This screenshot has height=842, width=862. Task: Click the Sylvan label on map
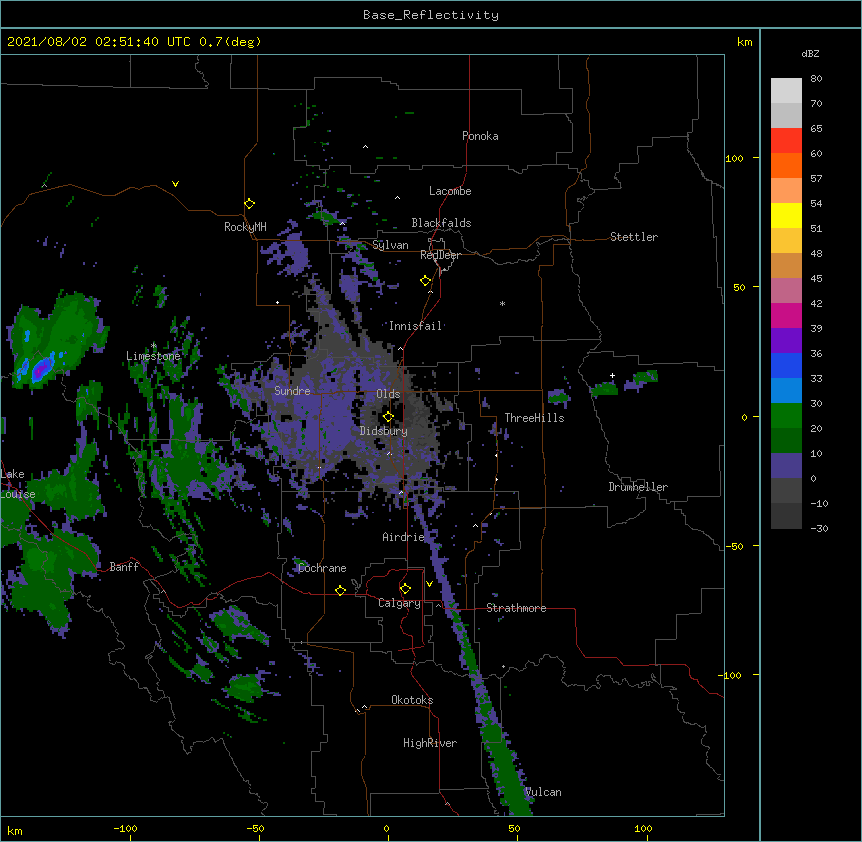click(x=390, y=245)
